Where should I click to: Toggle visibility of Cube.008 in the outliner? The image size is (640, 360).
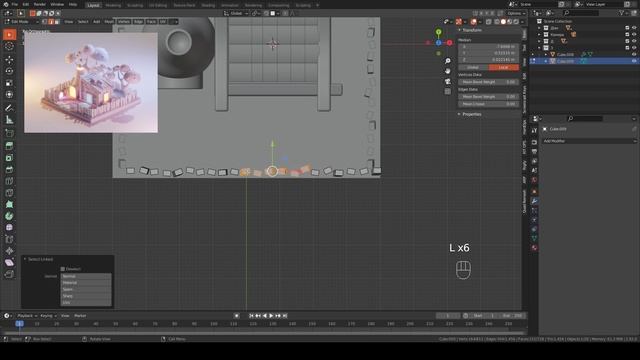pyautogui.click(x=634, y=54)
